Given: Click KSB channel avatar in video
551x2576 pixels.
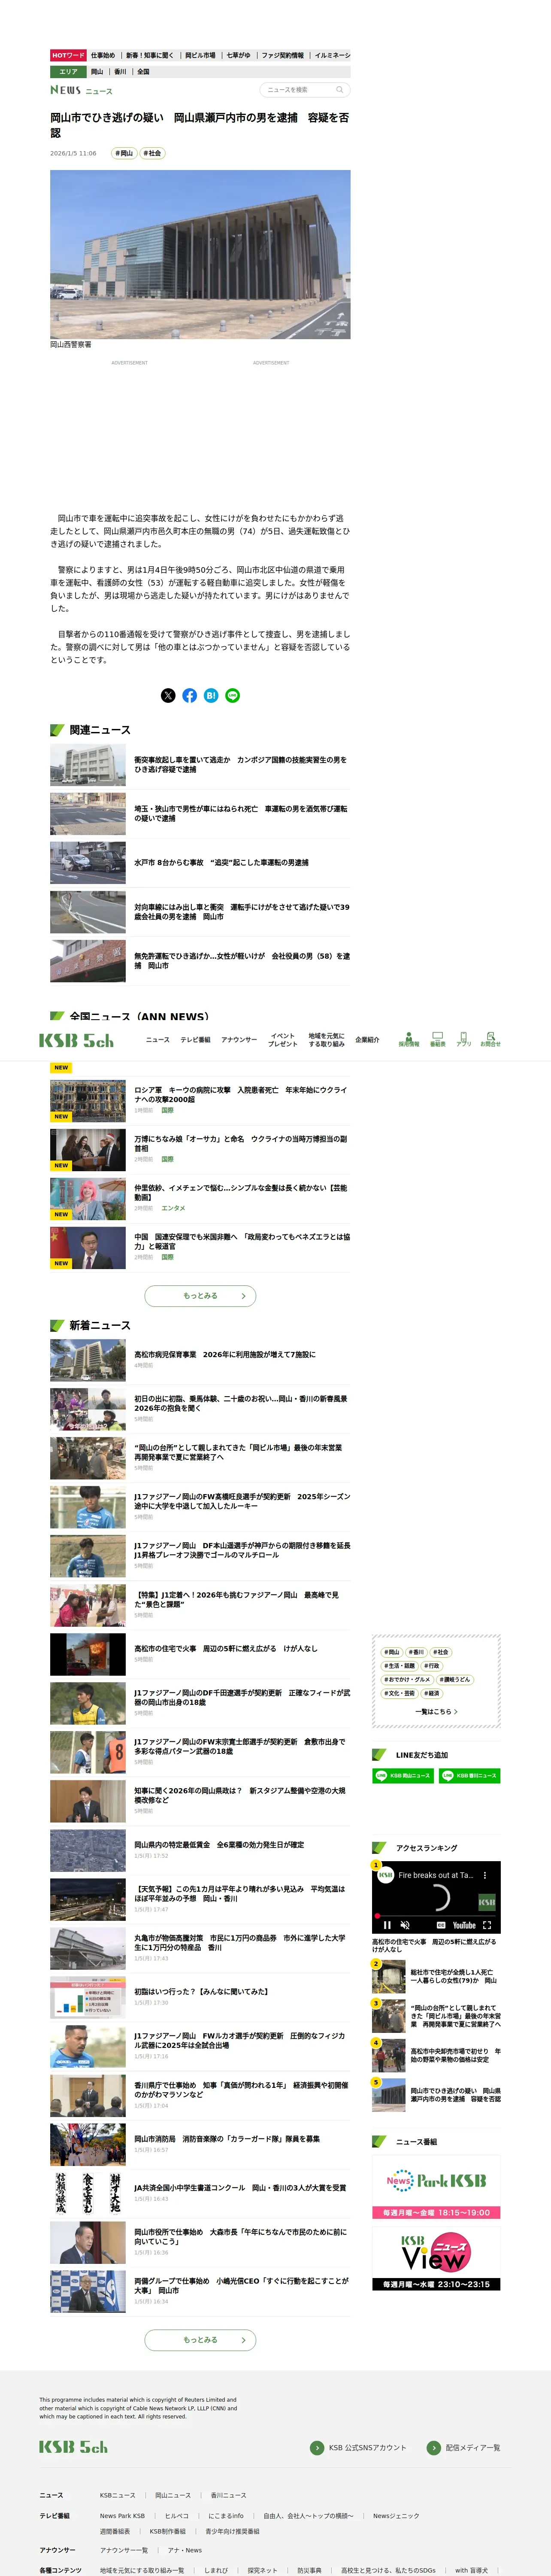Looking at the screenshot, I should coord(385,1875).
